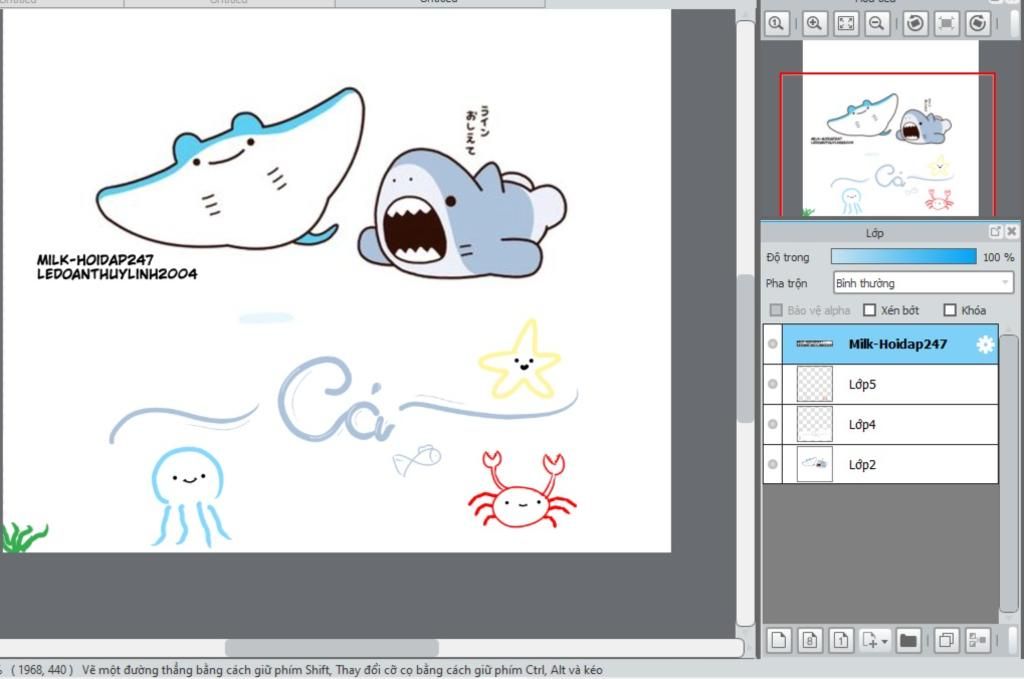Click the manta ray illustration on canvas
The image size is (1024, 679).
pyautogui.click(x=230, y=170)
